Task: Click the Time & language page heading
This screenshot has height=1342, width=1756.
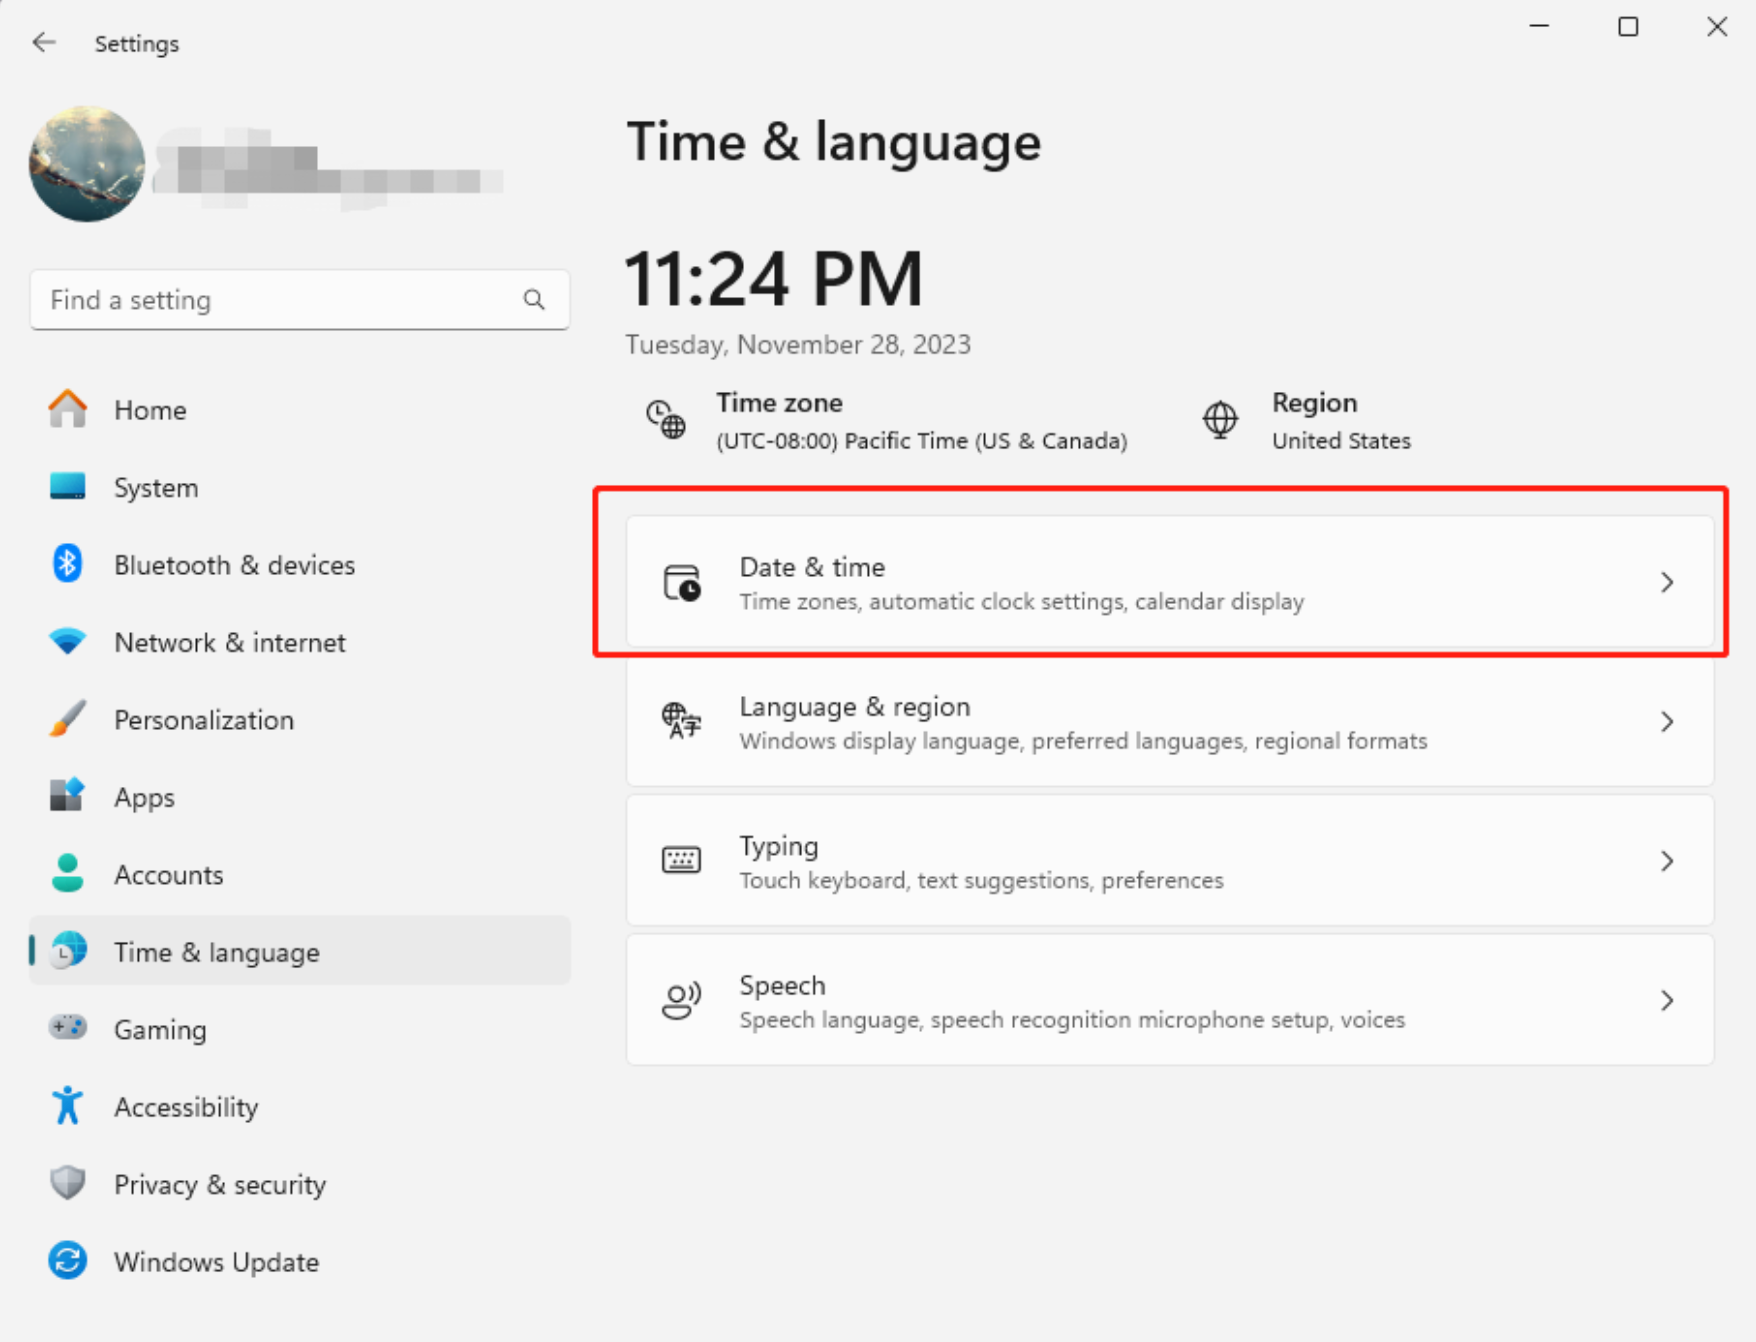Action: click(833, 142)
